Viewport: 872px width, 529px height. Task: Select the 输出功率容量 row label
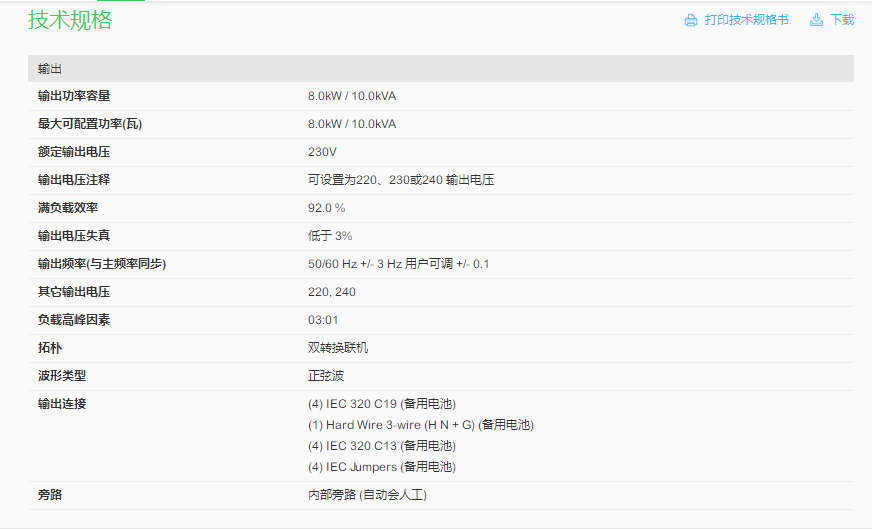tap(74, 96)
